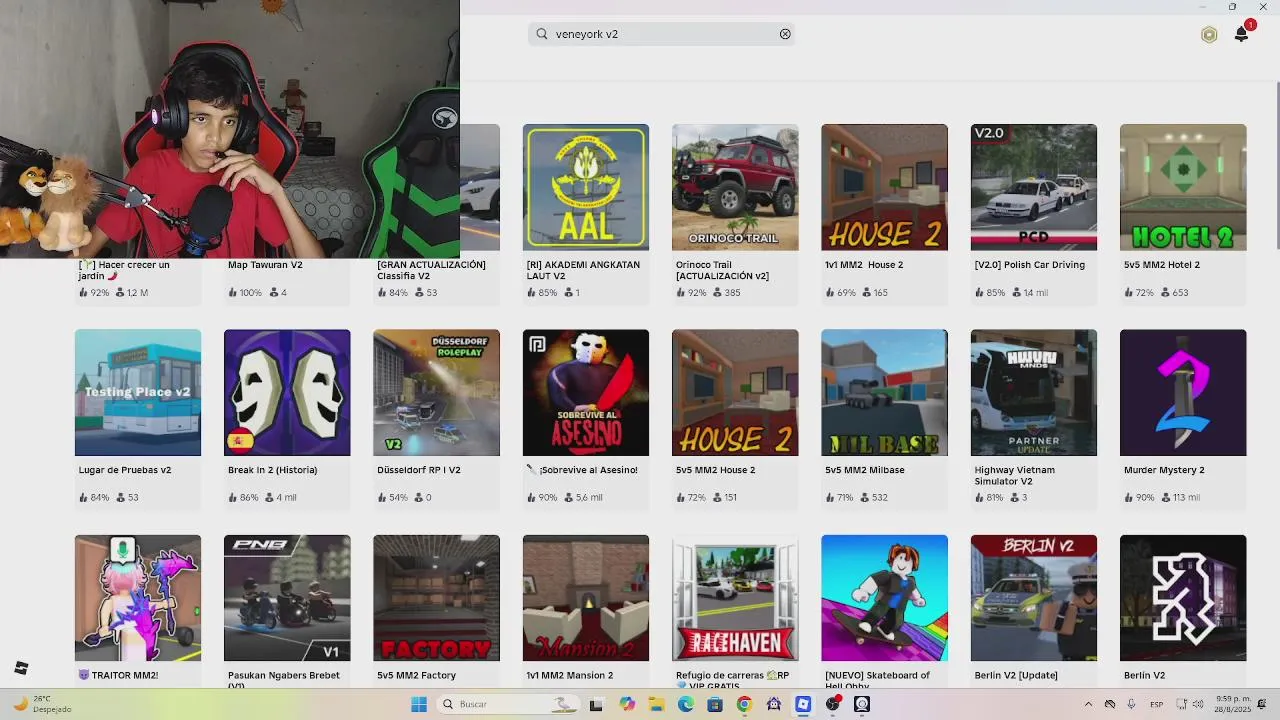Click the microphone tray icon
The width and height of the screenshot is (1280, 720).
click(1131, 704)
